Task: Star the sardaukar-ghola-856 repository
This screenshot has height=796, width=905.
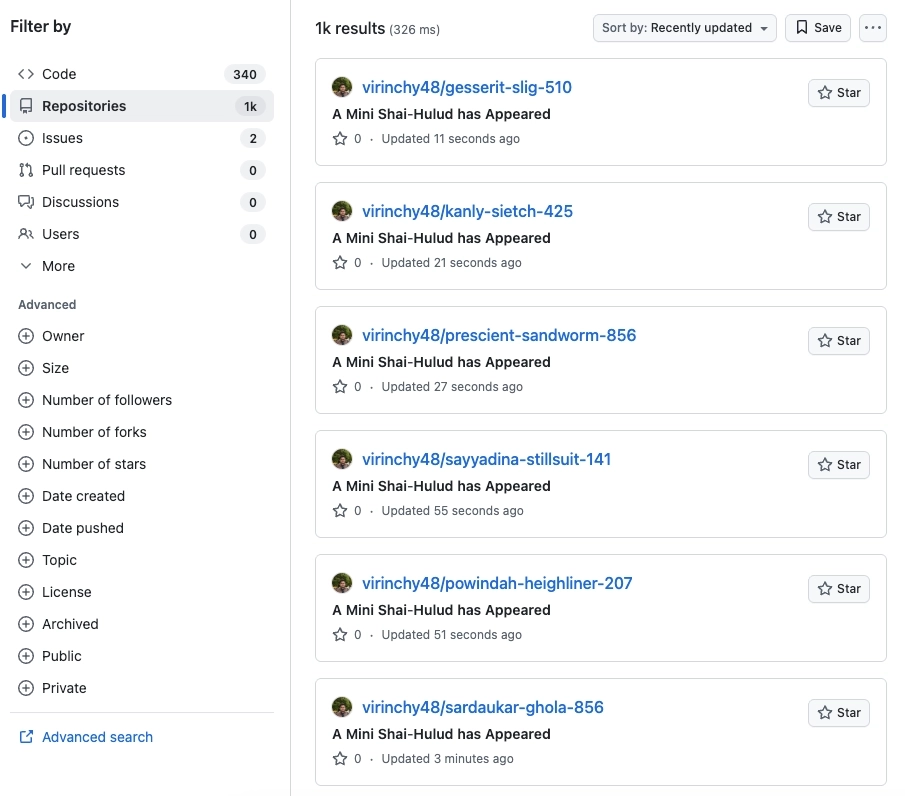Action: (x=839, y=713)
